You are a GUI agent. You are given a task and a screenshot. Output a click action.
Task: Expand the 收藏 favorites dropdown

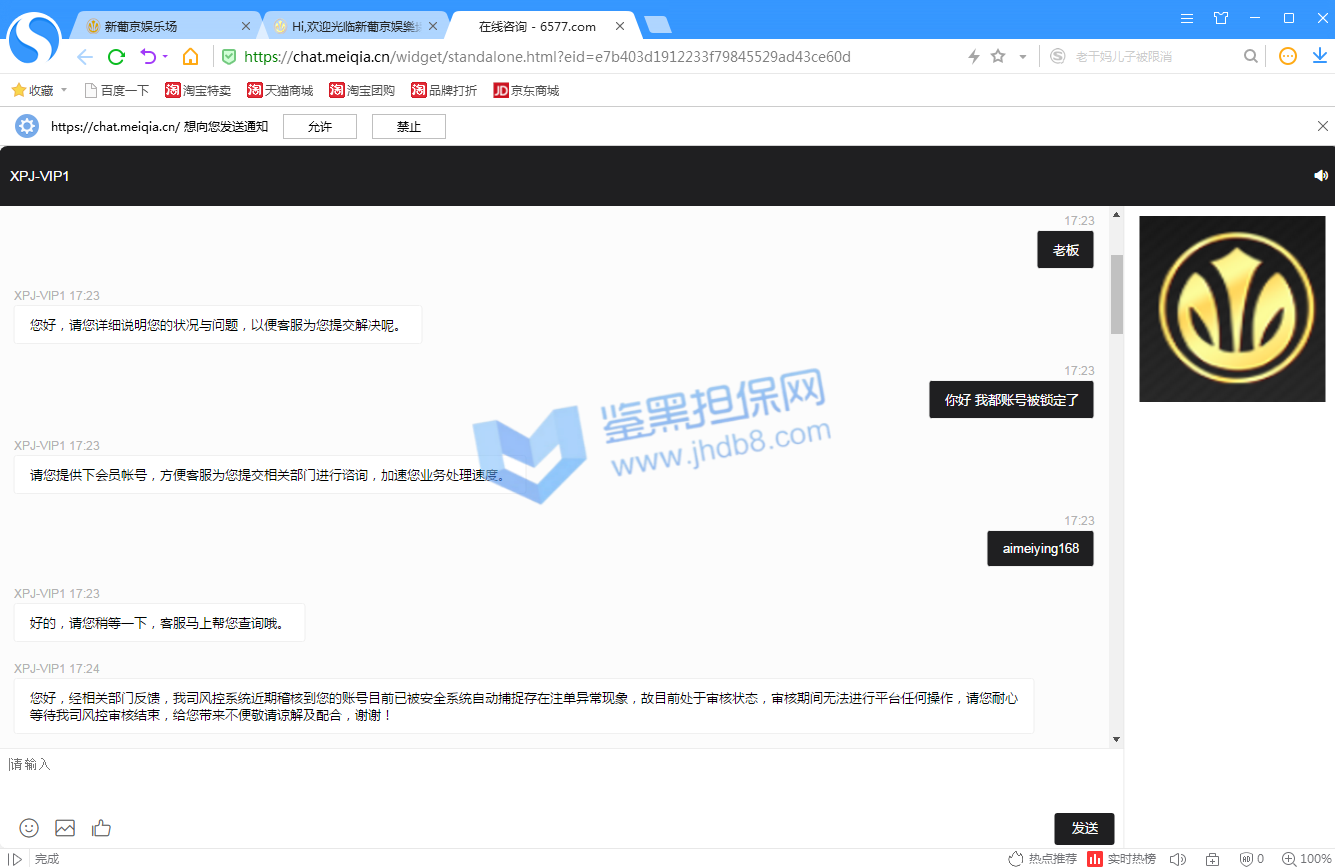(64, 90)
